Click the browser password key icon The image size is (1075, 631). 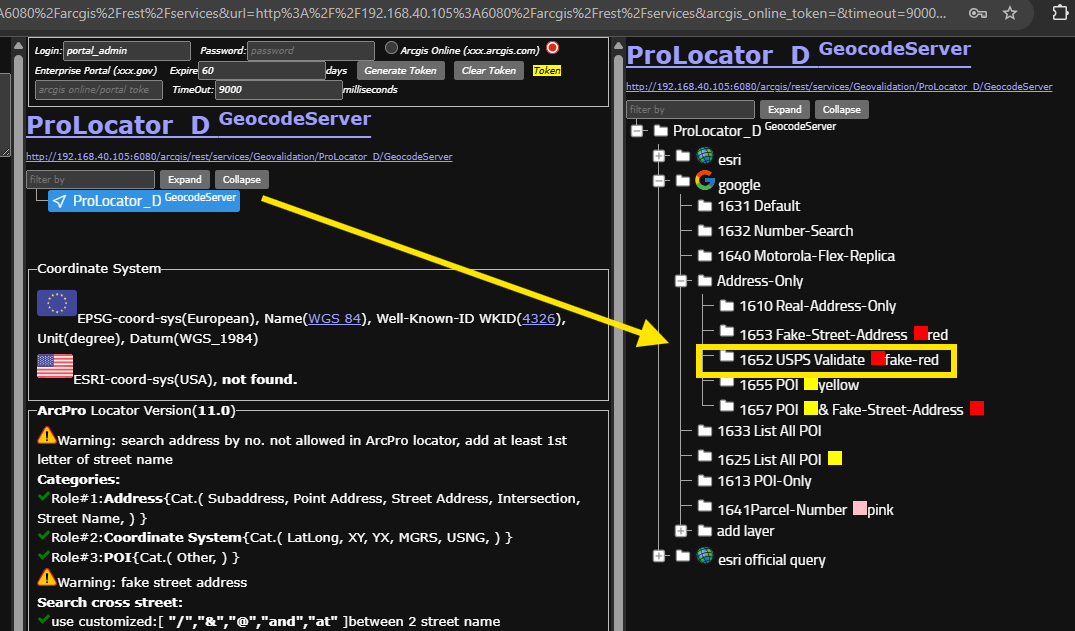point(977,14)
